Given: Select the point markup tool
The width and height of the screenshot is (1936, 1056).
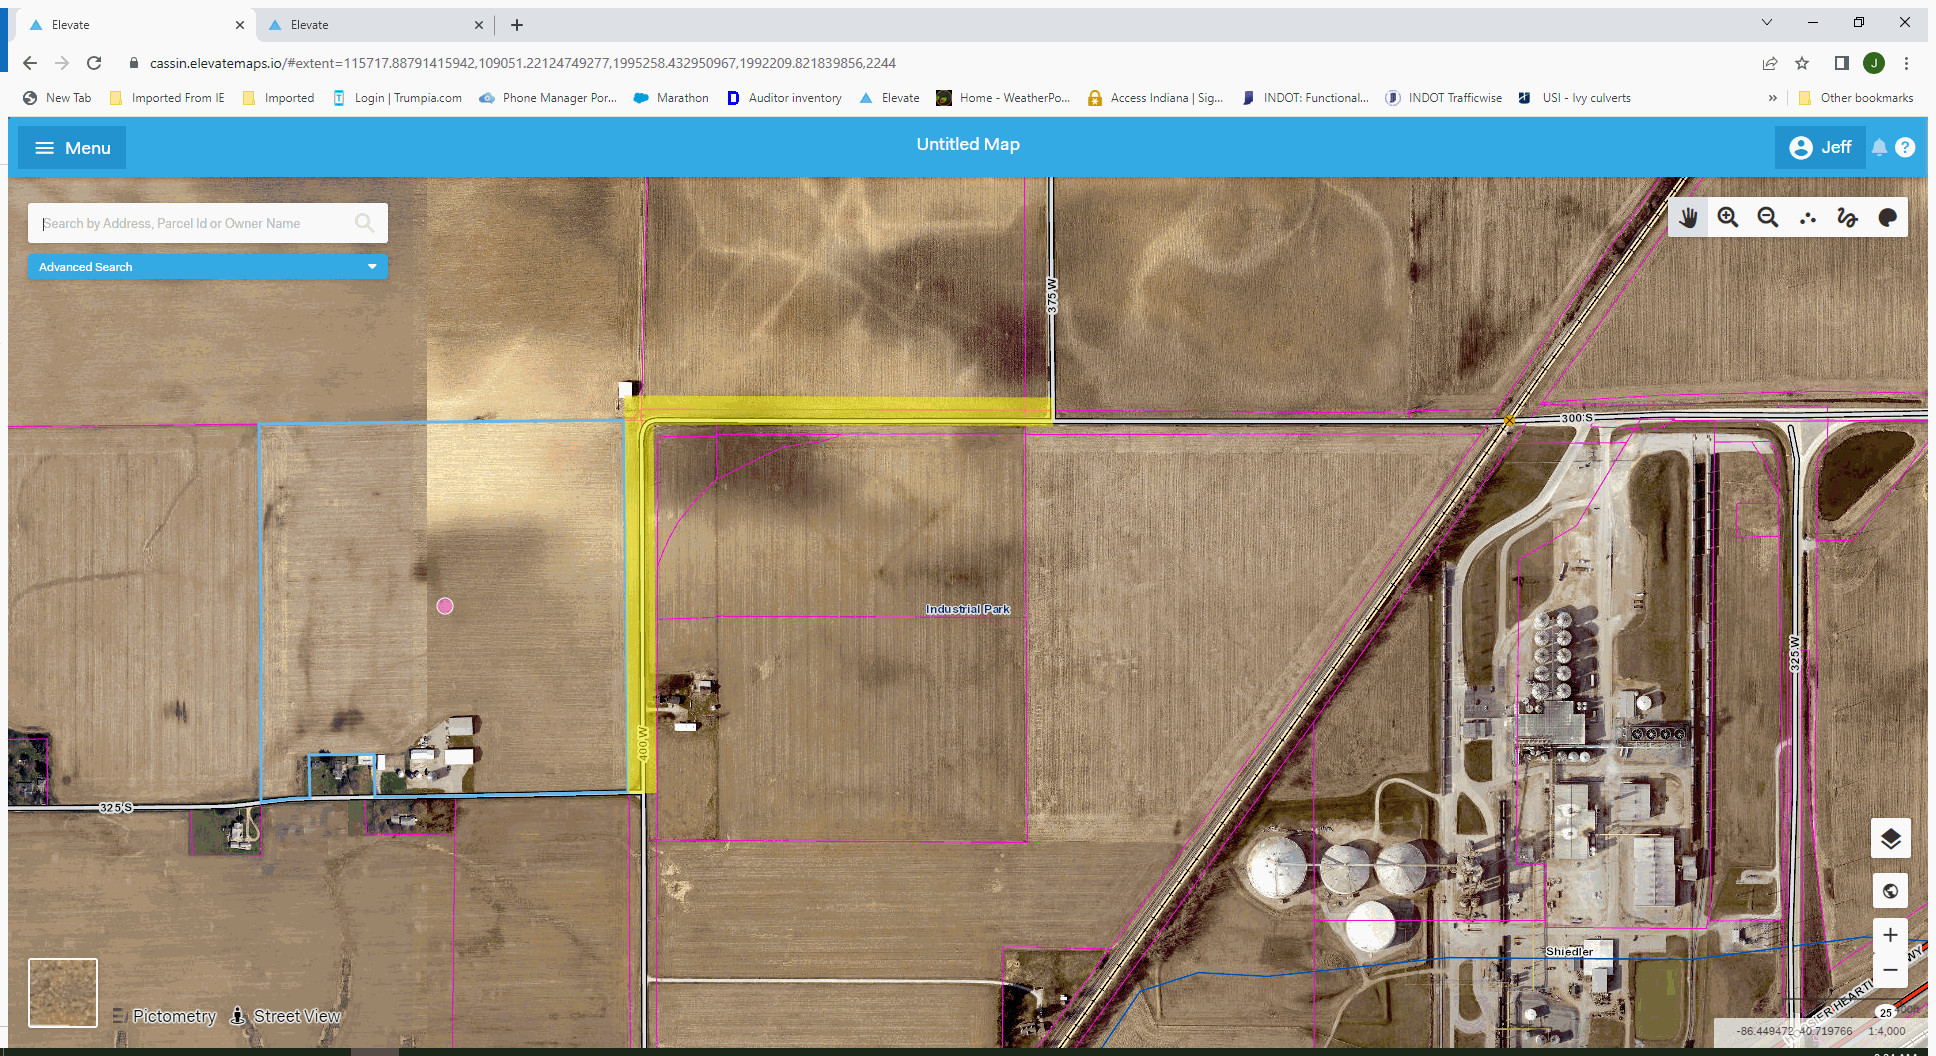Looking at the screenshot, I should (x=1808, y=217).
